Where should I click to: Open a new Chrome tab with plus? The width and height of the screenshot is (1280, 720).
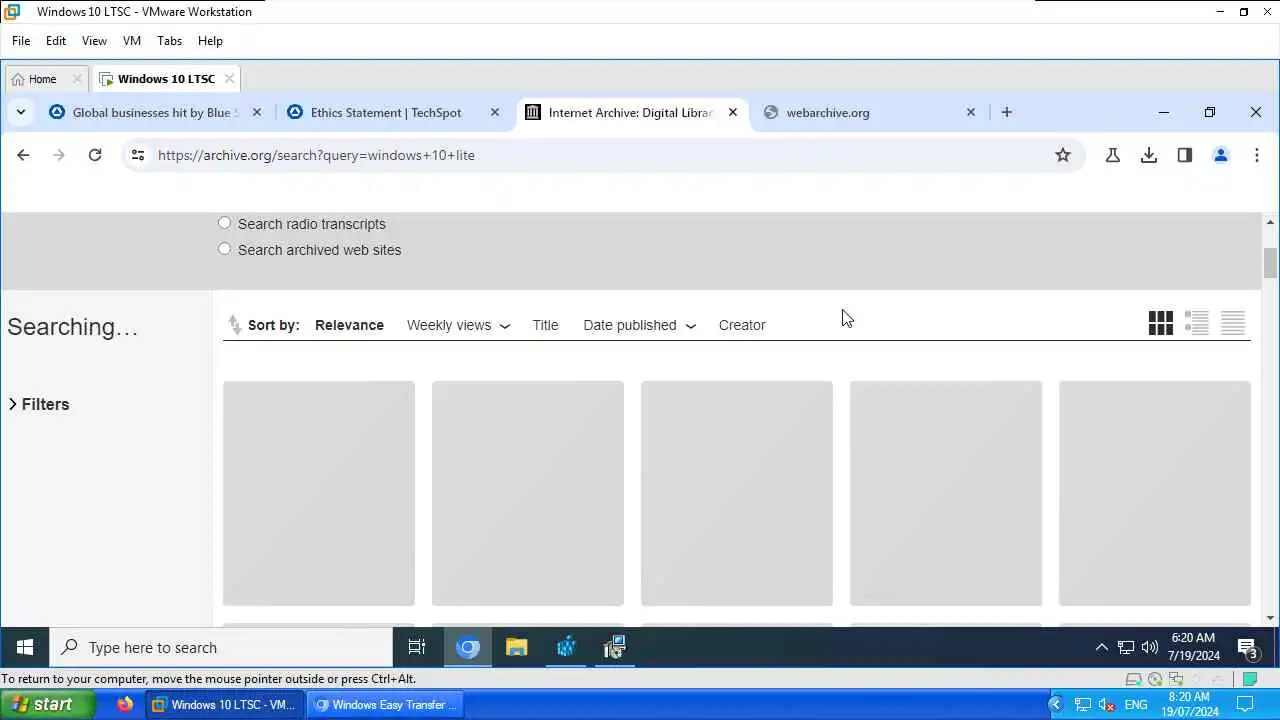[1007, 112]
